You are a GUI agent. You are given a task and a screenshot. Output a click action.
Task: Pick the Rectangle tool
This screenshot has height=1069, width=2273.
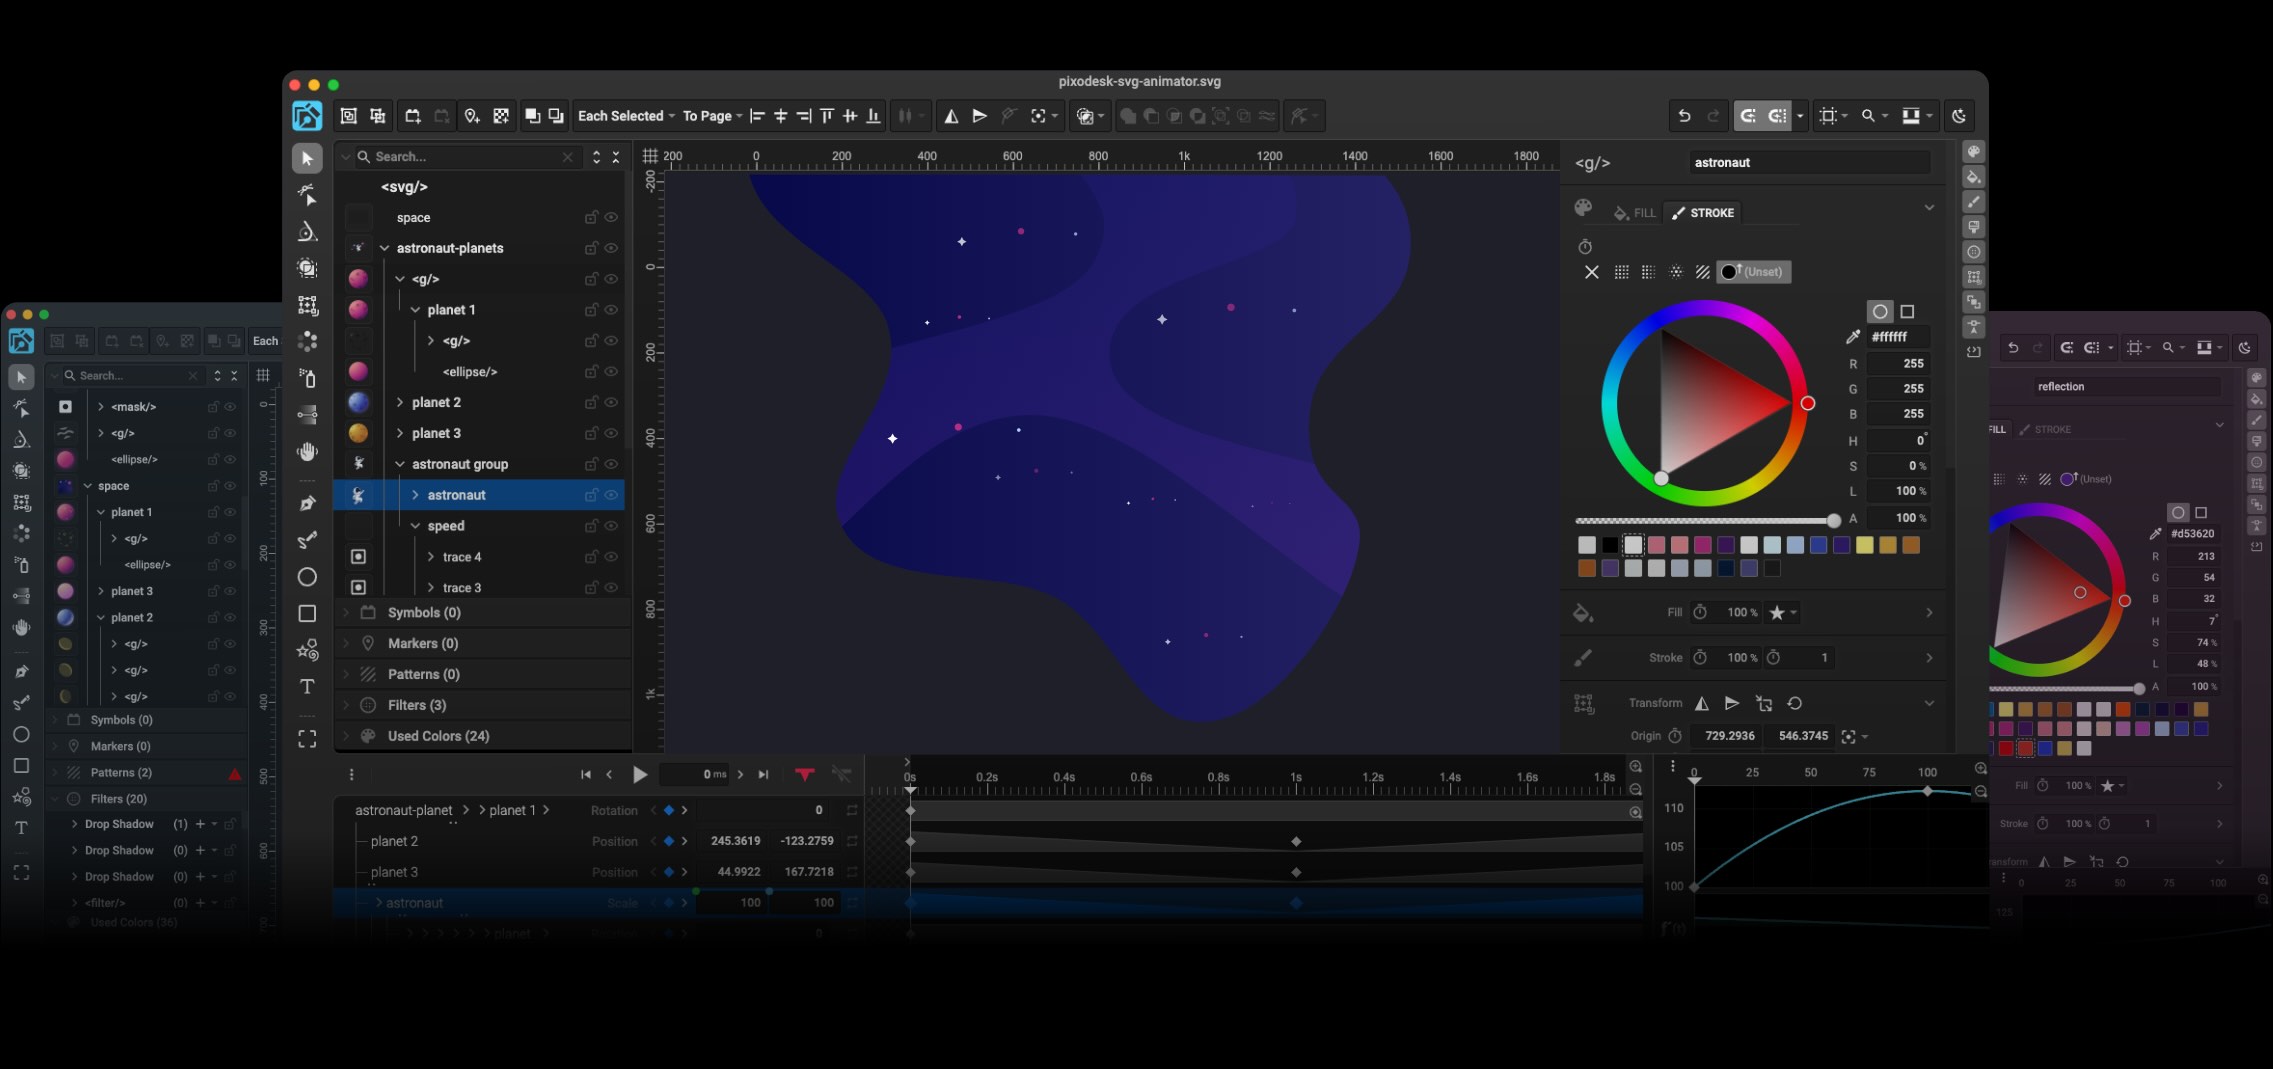[x=307, y=613]
